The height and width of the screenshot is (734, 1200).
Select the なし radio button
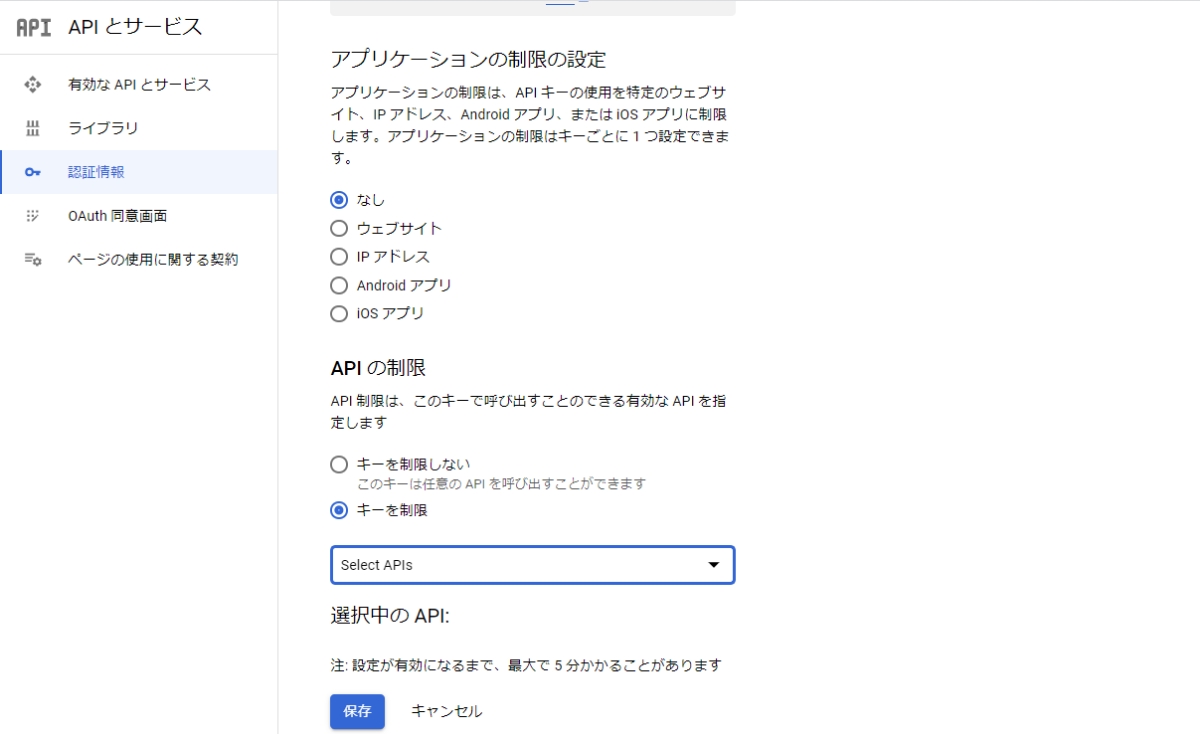(338, 199)
